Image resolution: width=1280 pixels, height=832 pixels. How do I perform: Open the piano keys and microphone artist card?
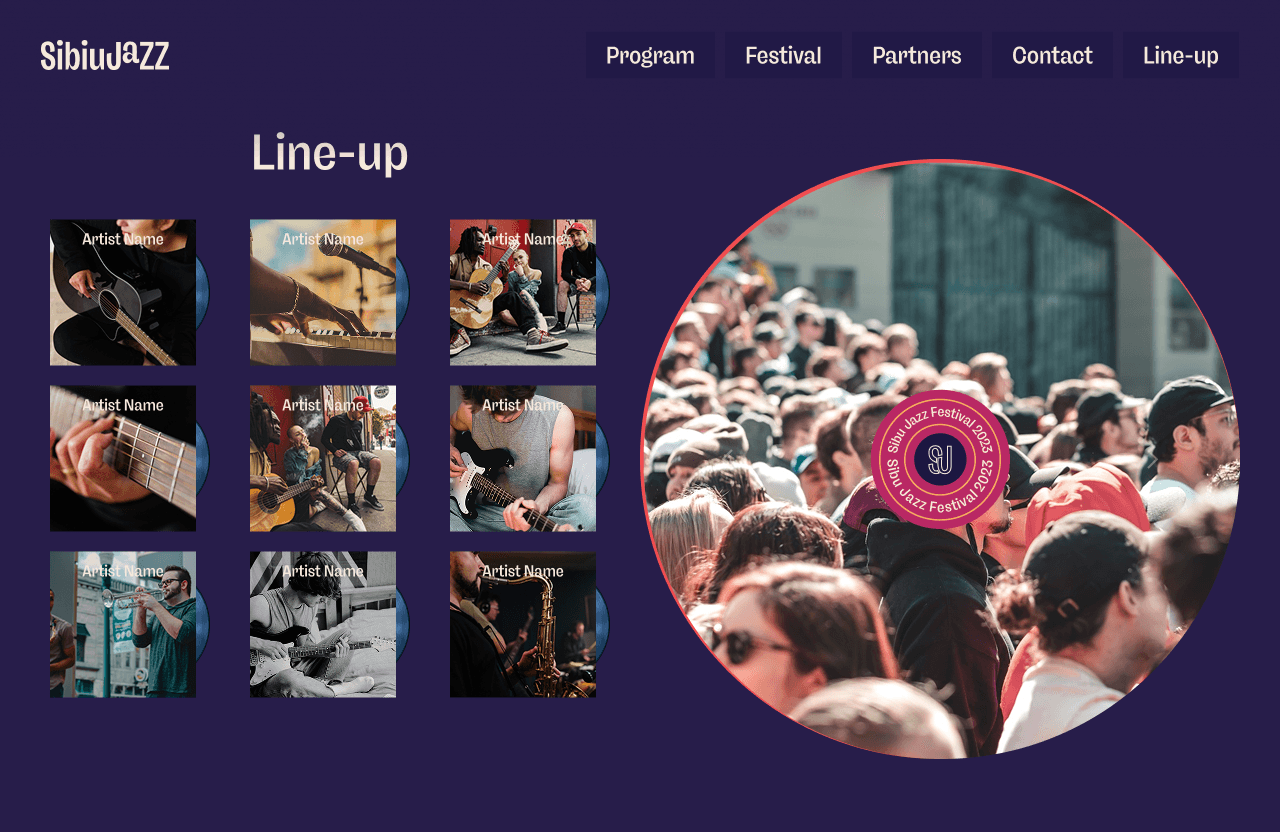[323, 292]
